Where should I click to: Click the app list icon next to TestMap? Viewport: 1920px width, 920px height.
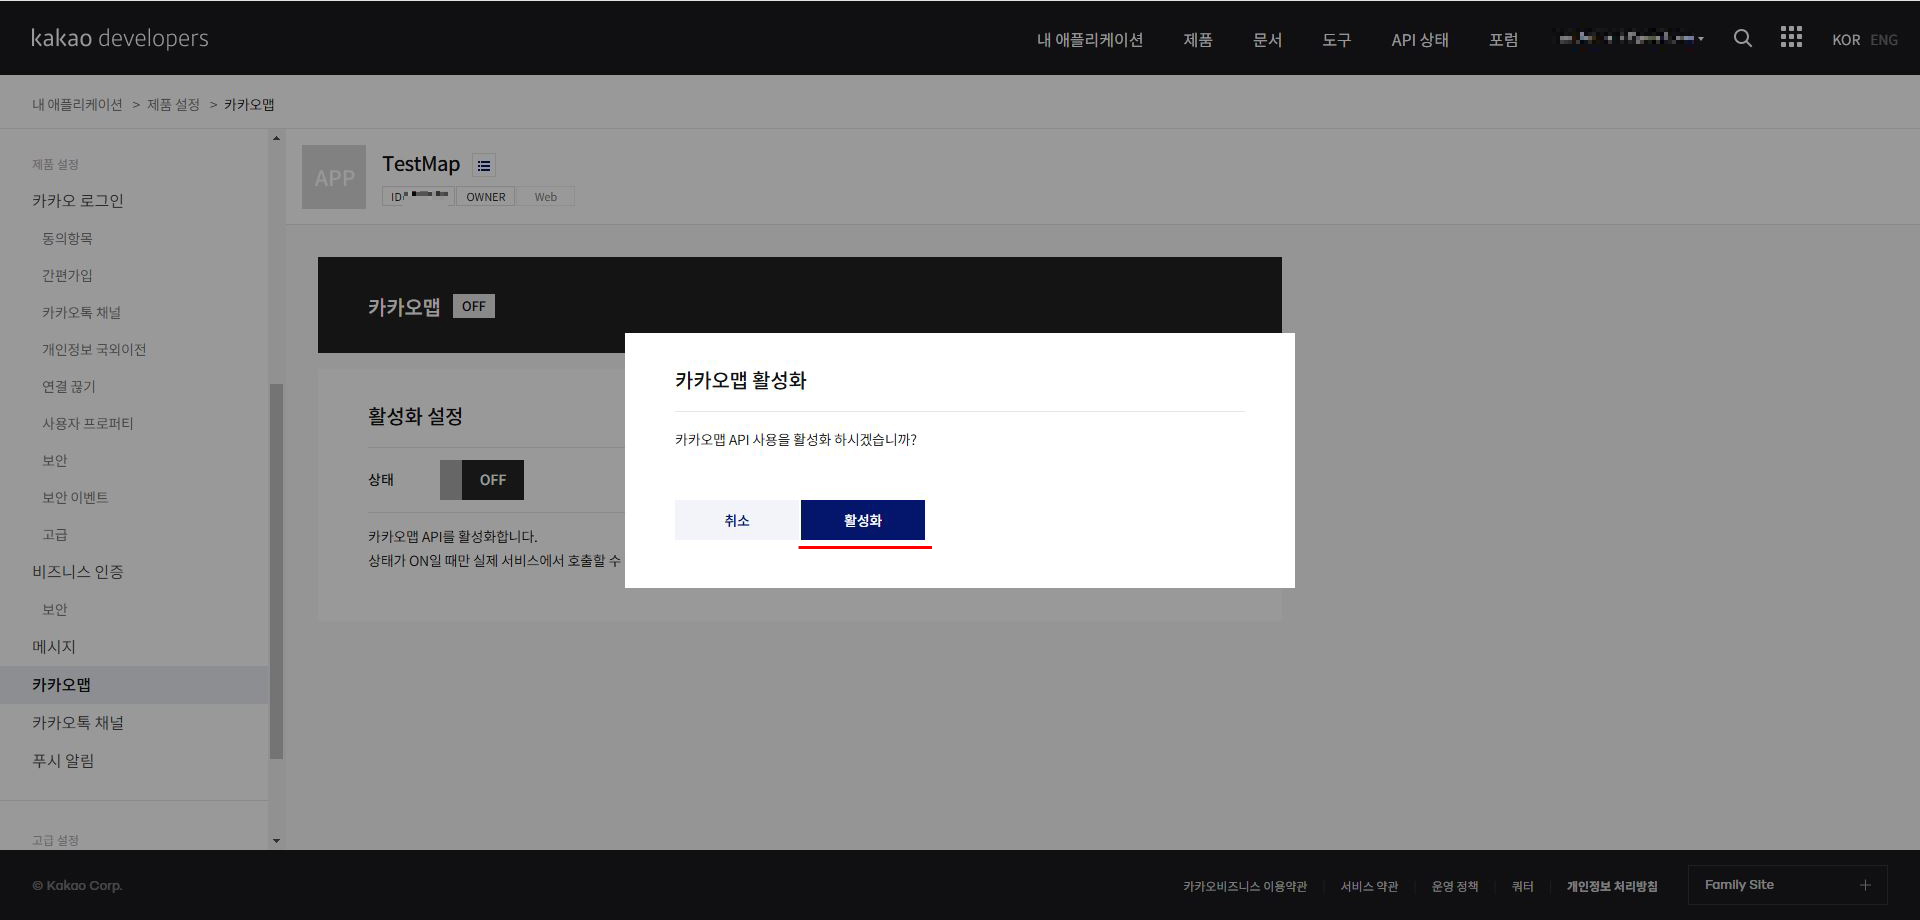484,165
